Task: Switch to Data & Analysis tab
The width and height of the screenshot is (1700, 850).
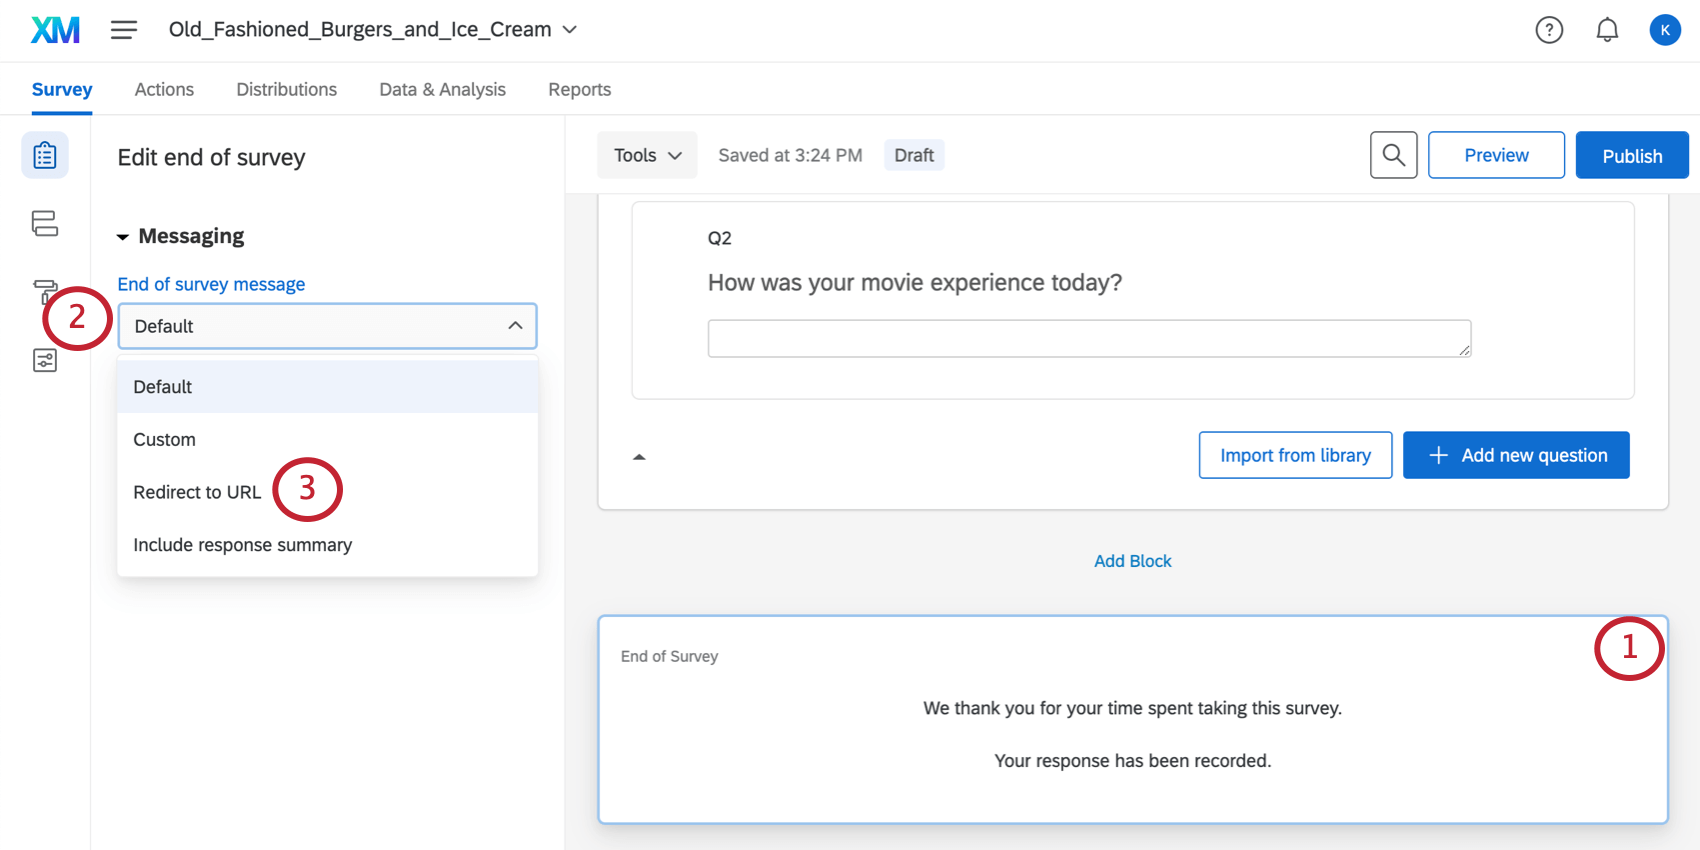Action: 442,90
